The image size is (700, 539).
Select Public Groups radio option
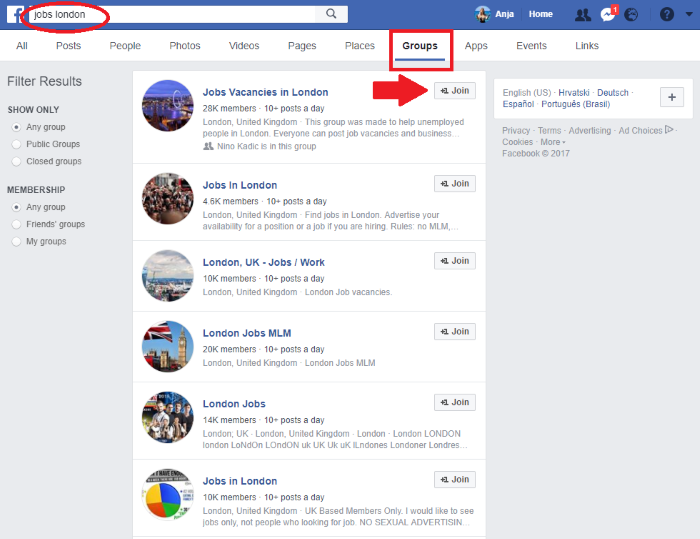coord(16,144)
